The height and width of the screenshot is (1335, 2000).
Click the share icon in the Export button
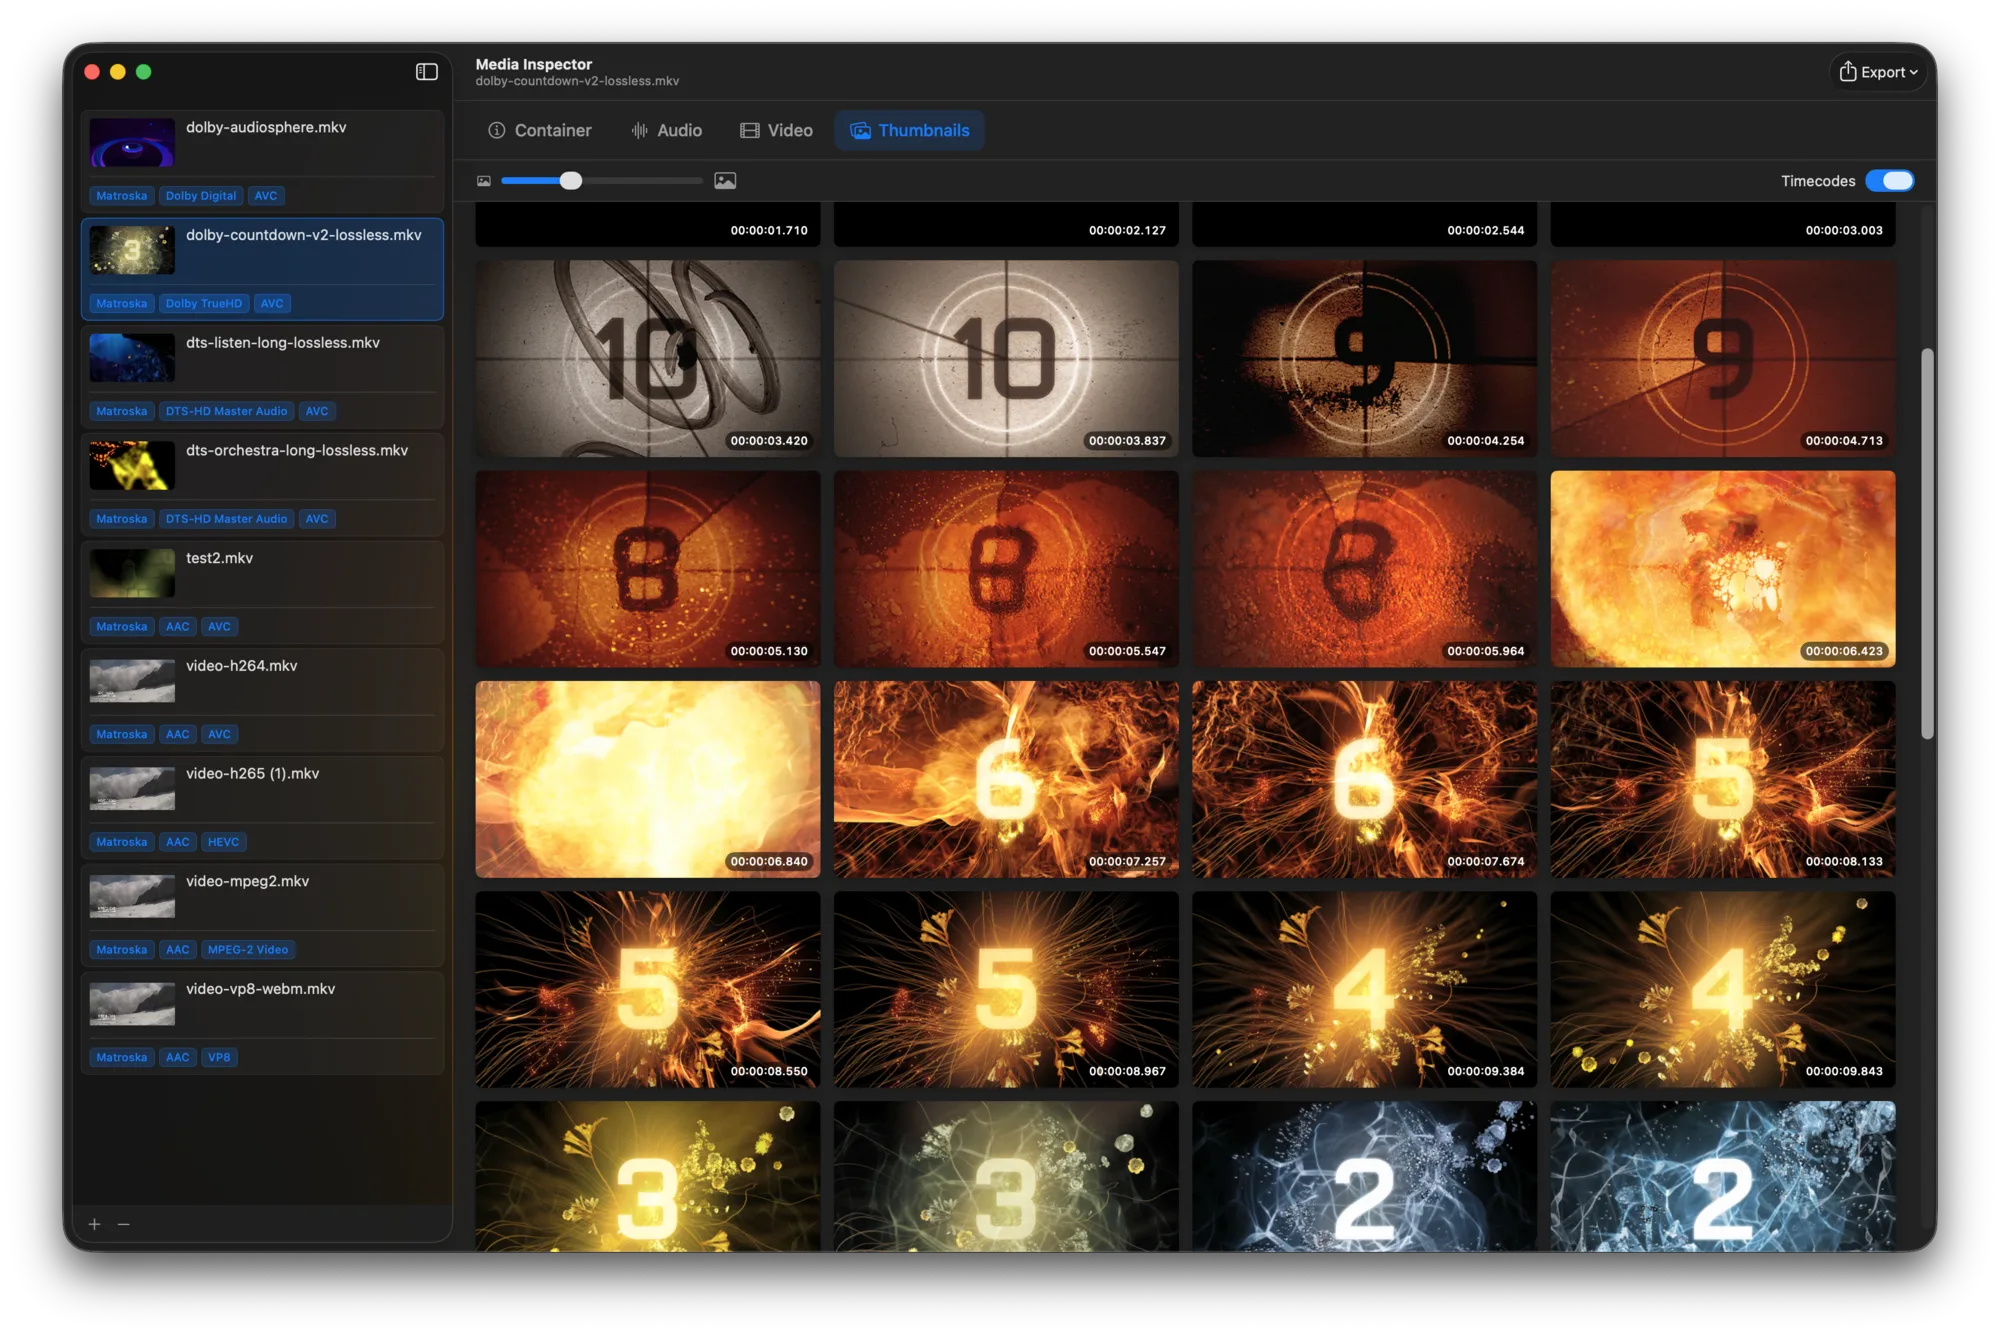pos(1848,71)
